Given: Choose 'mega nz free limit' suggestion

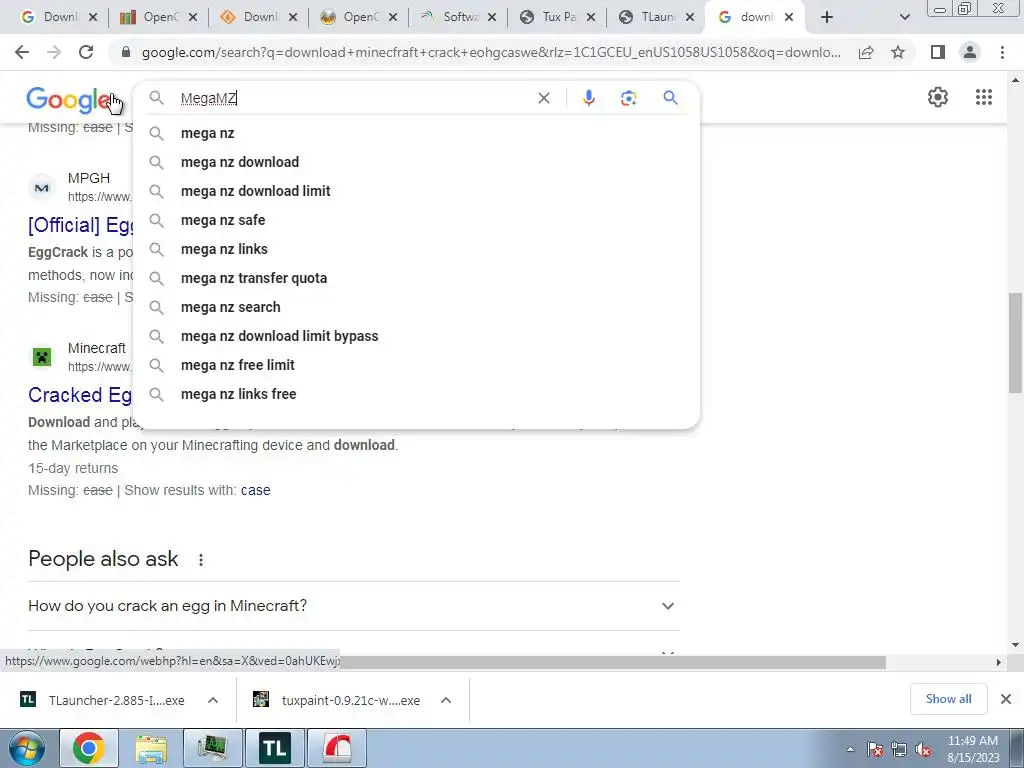Looking at the screenshot, I should point(417,365).
